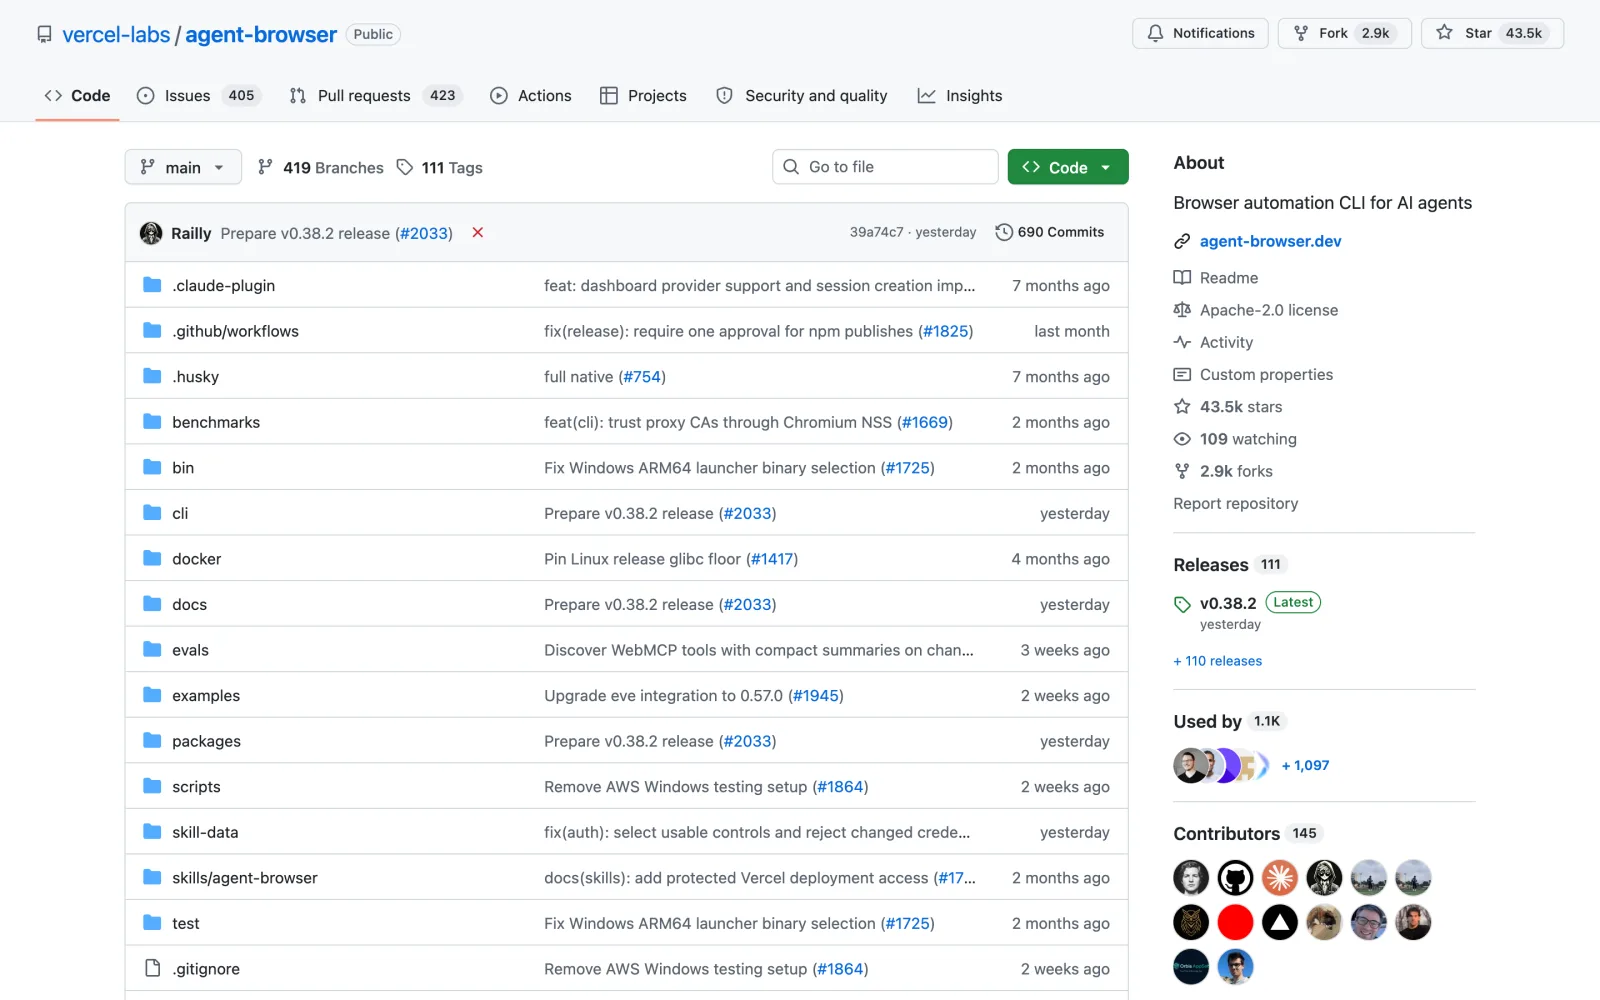Screen dimensions: 1600x1000
Task: Open Custom properties in About sidebar
Action: click(1266, 375)
